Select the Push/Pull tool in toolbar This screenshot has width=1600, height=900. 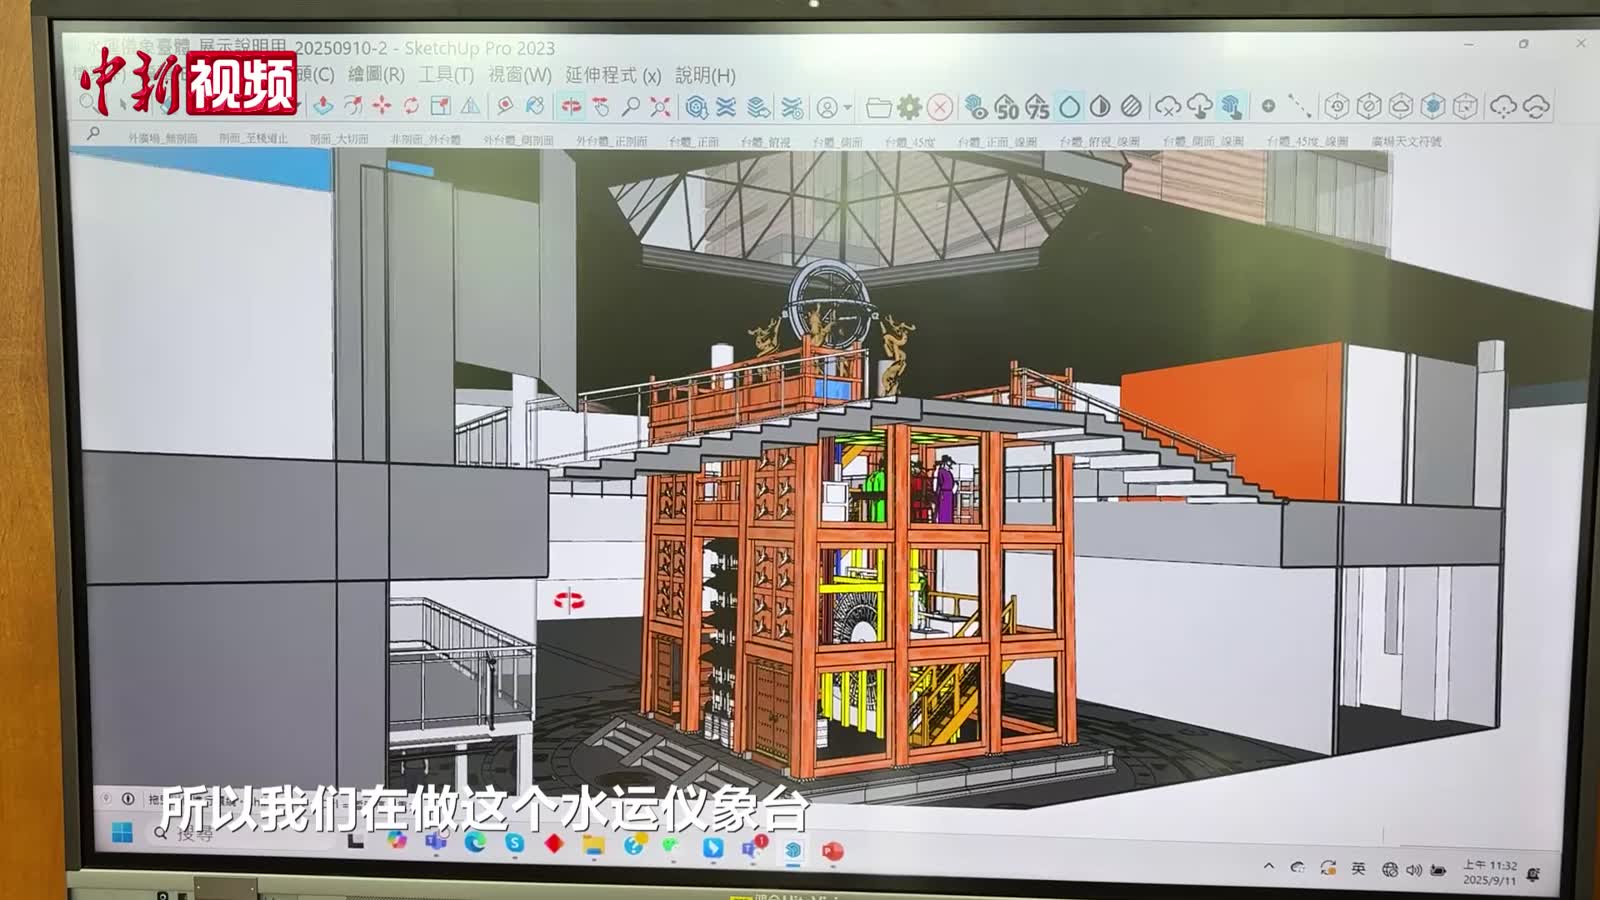(x=323, y=105)
